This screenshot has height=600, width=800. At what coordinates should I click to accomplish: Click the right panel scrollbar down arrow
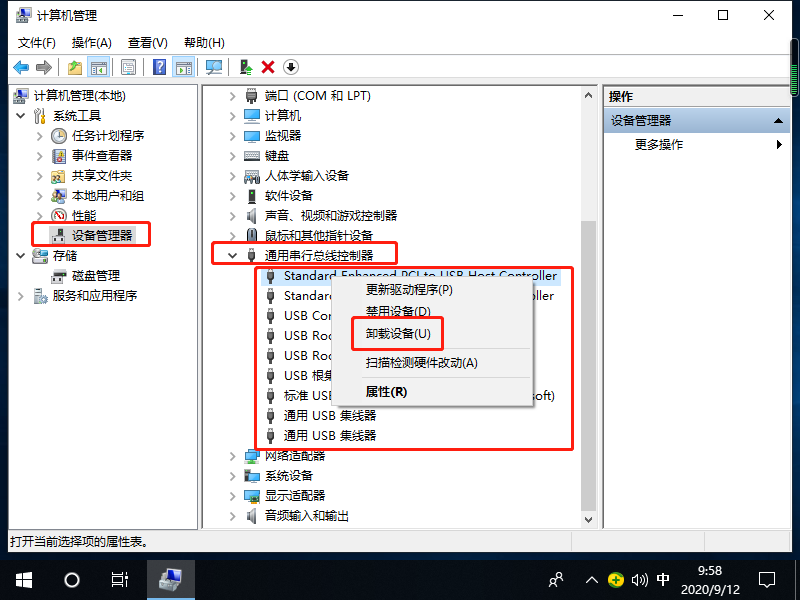(588, 521)
